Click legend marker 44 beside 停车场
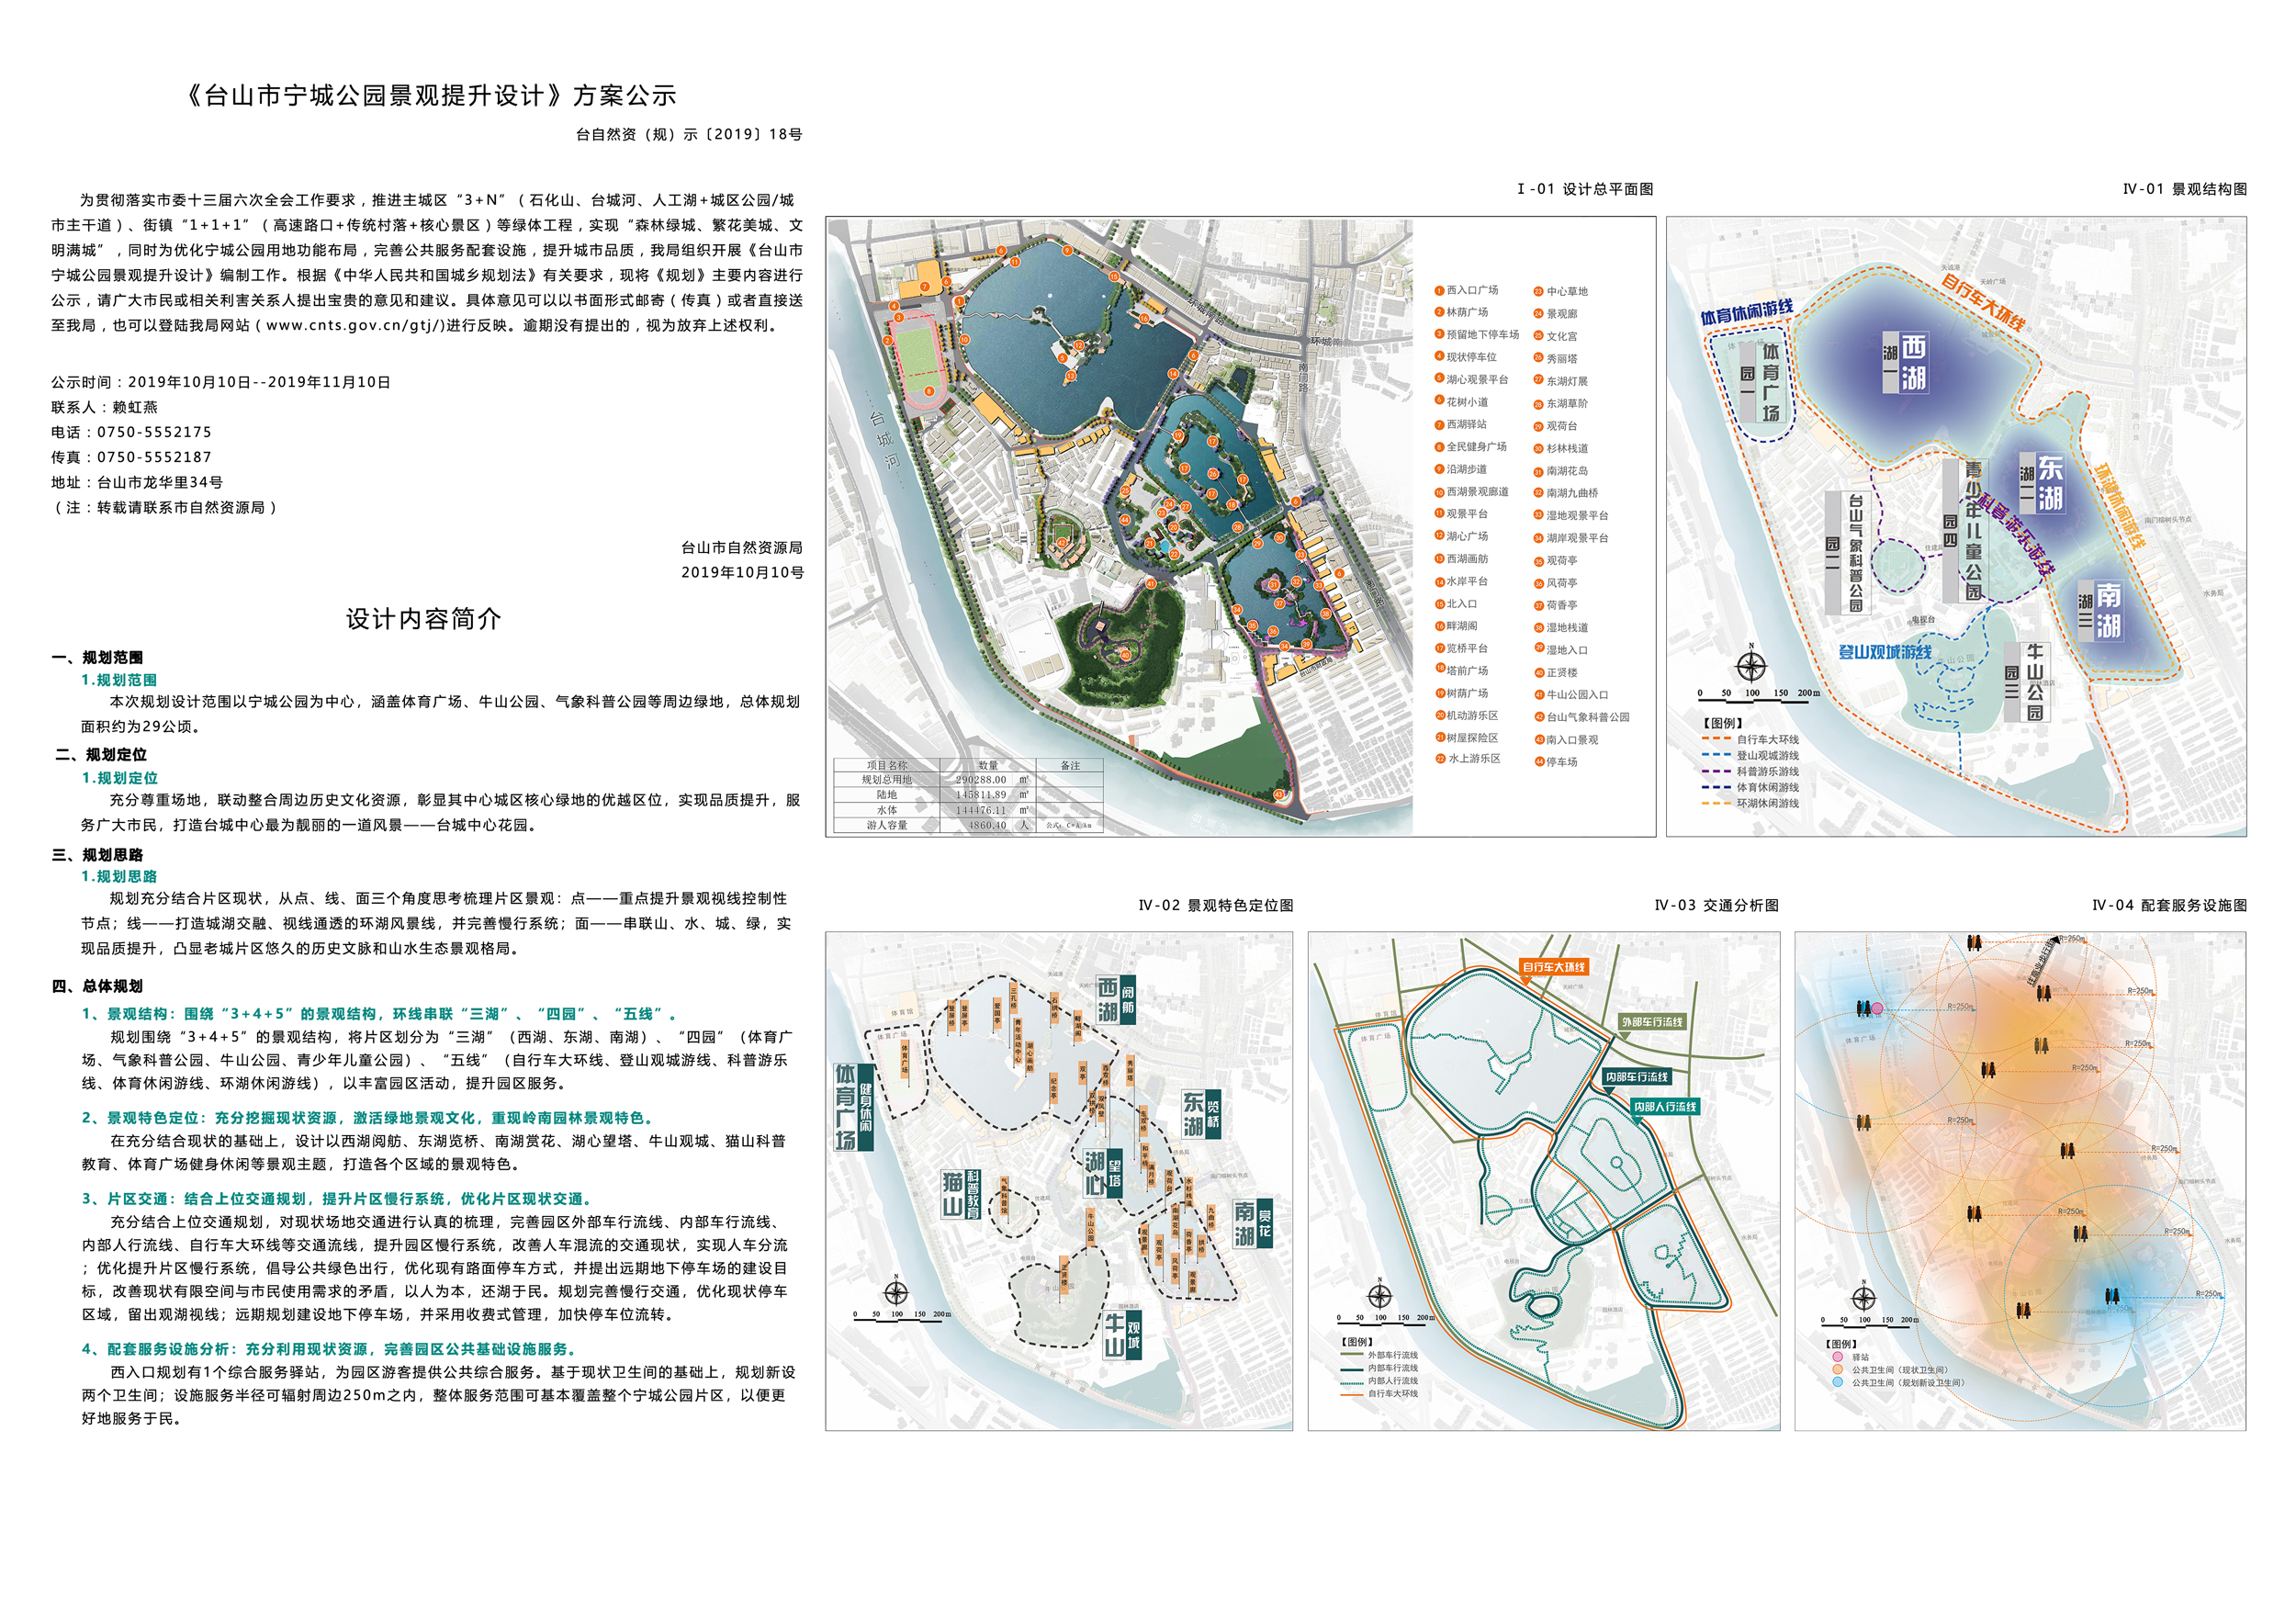The image size is (2296, 1622). 1538,762
